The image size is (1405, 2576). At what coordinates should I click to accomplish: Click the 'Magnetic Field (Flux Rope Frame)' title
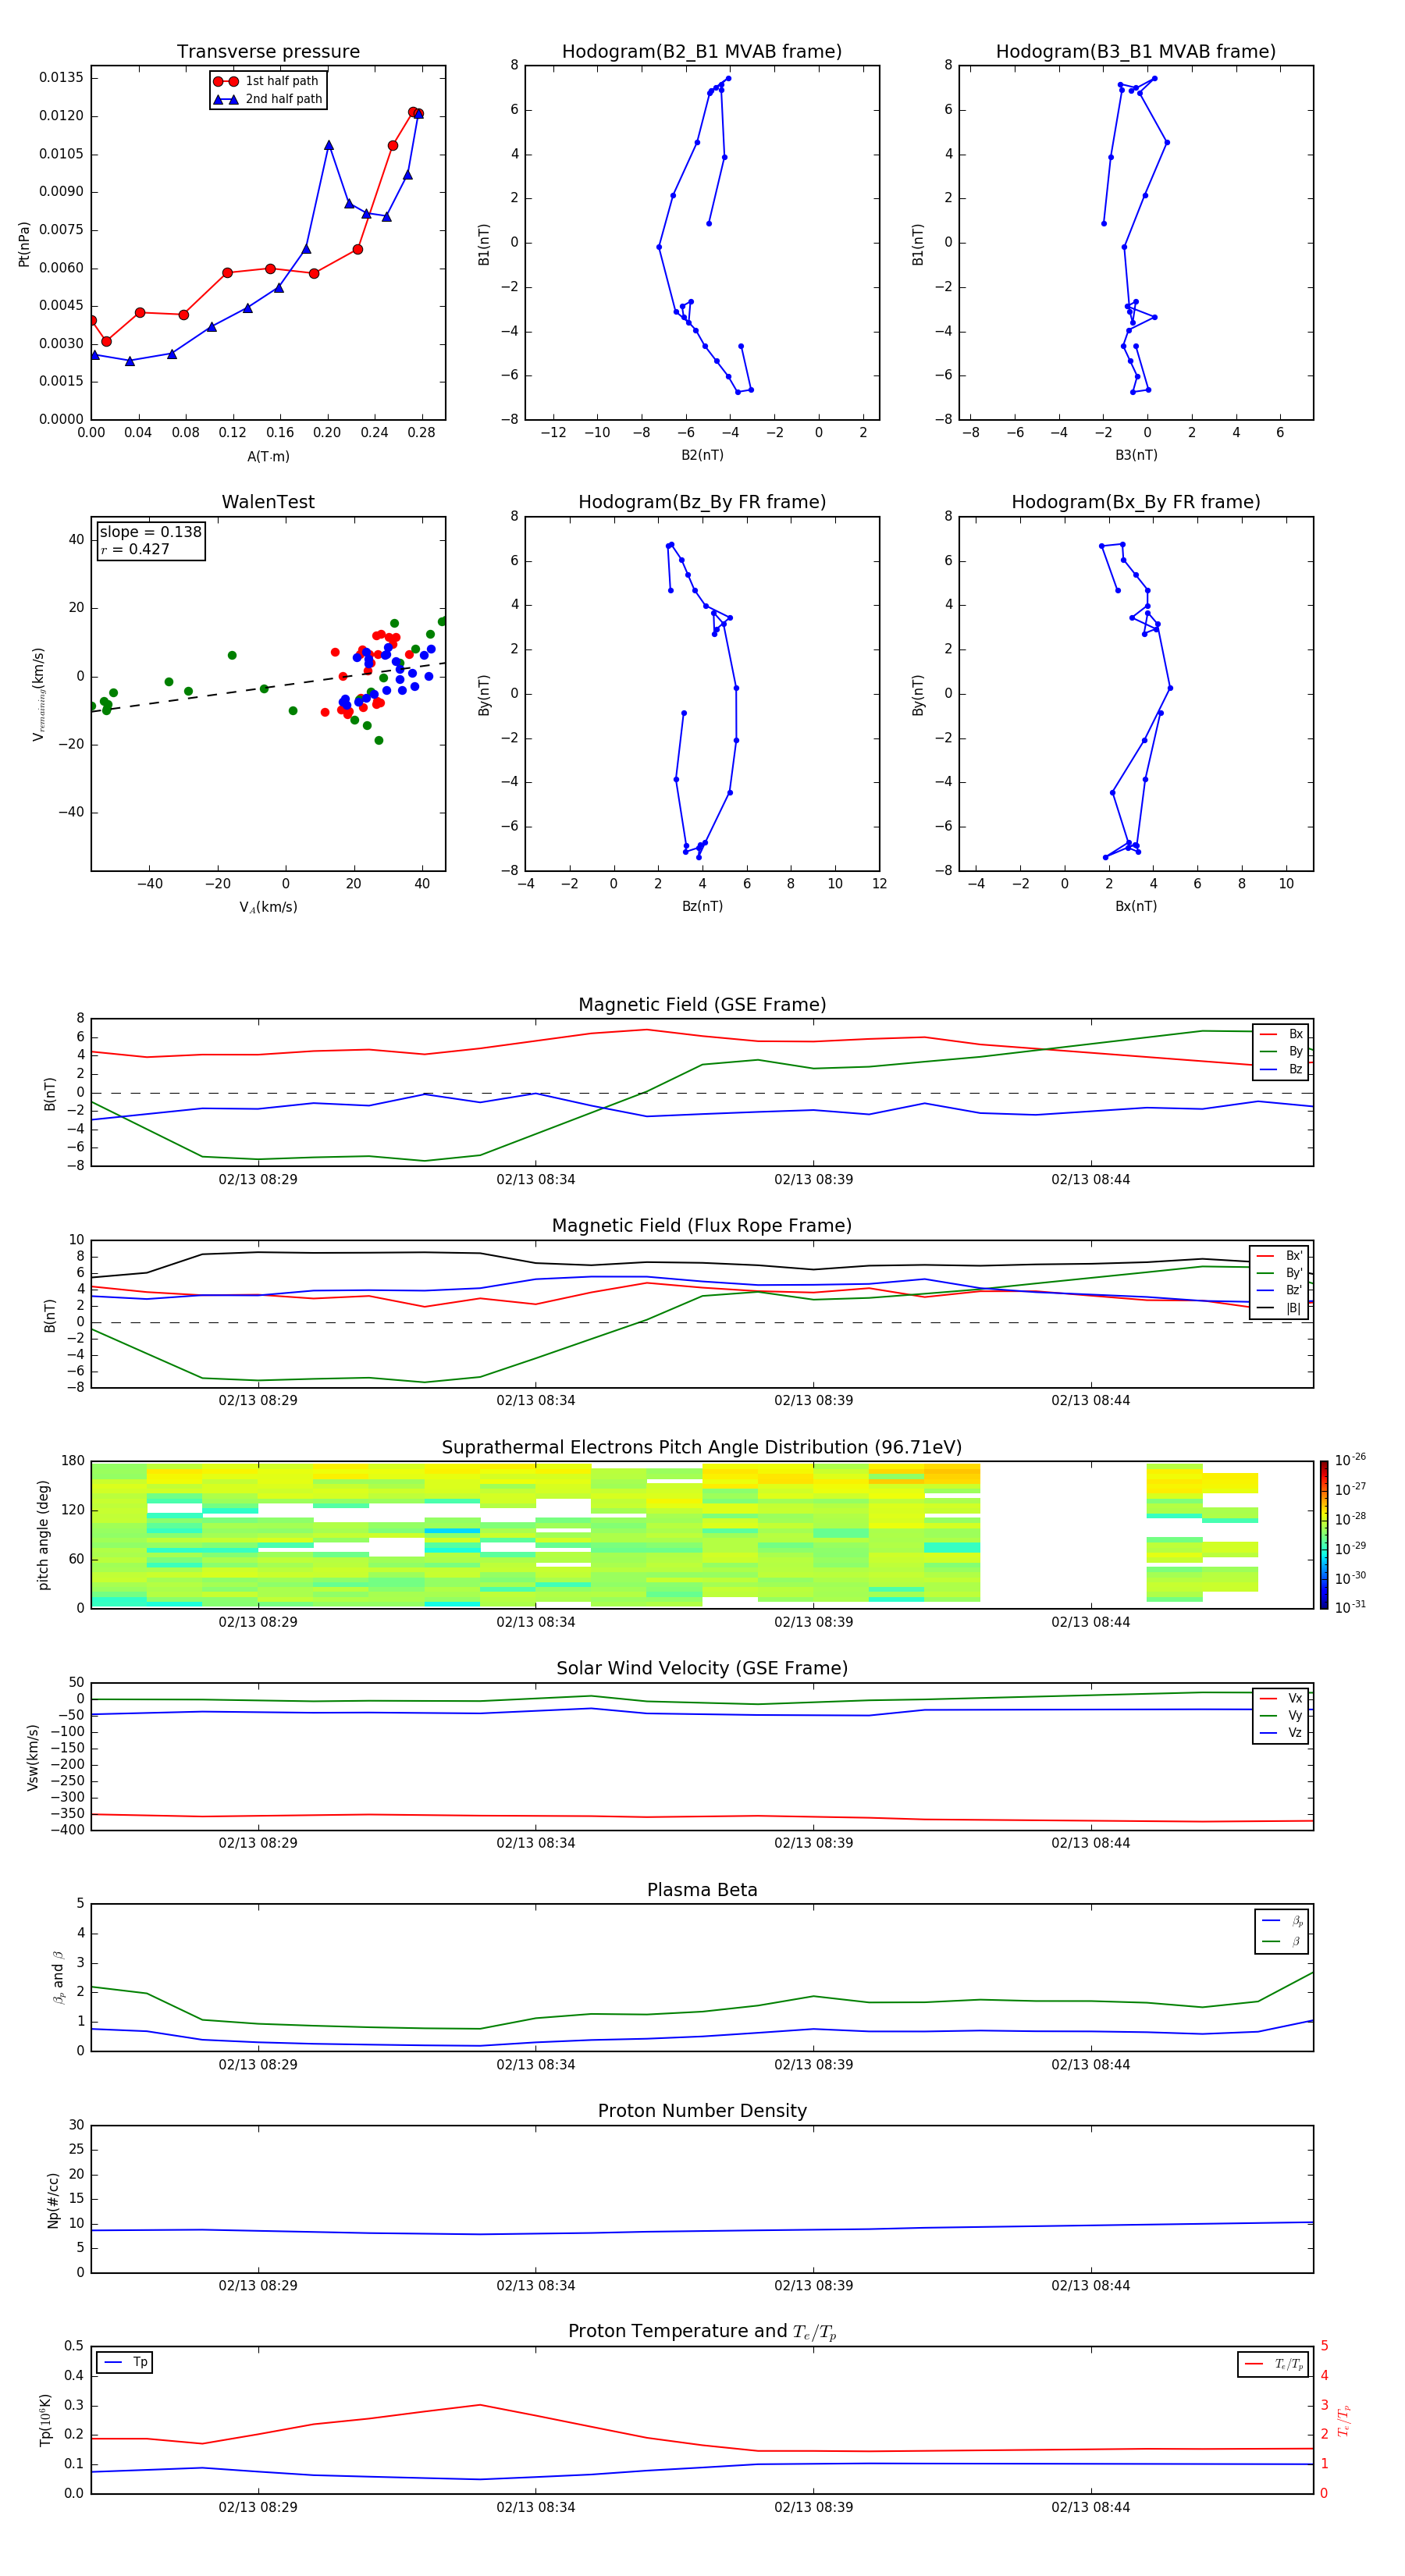(702, 1226)
